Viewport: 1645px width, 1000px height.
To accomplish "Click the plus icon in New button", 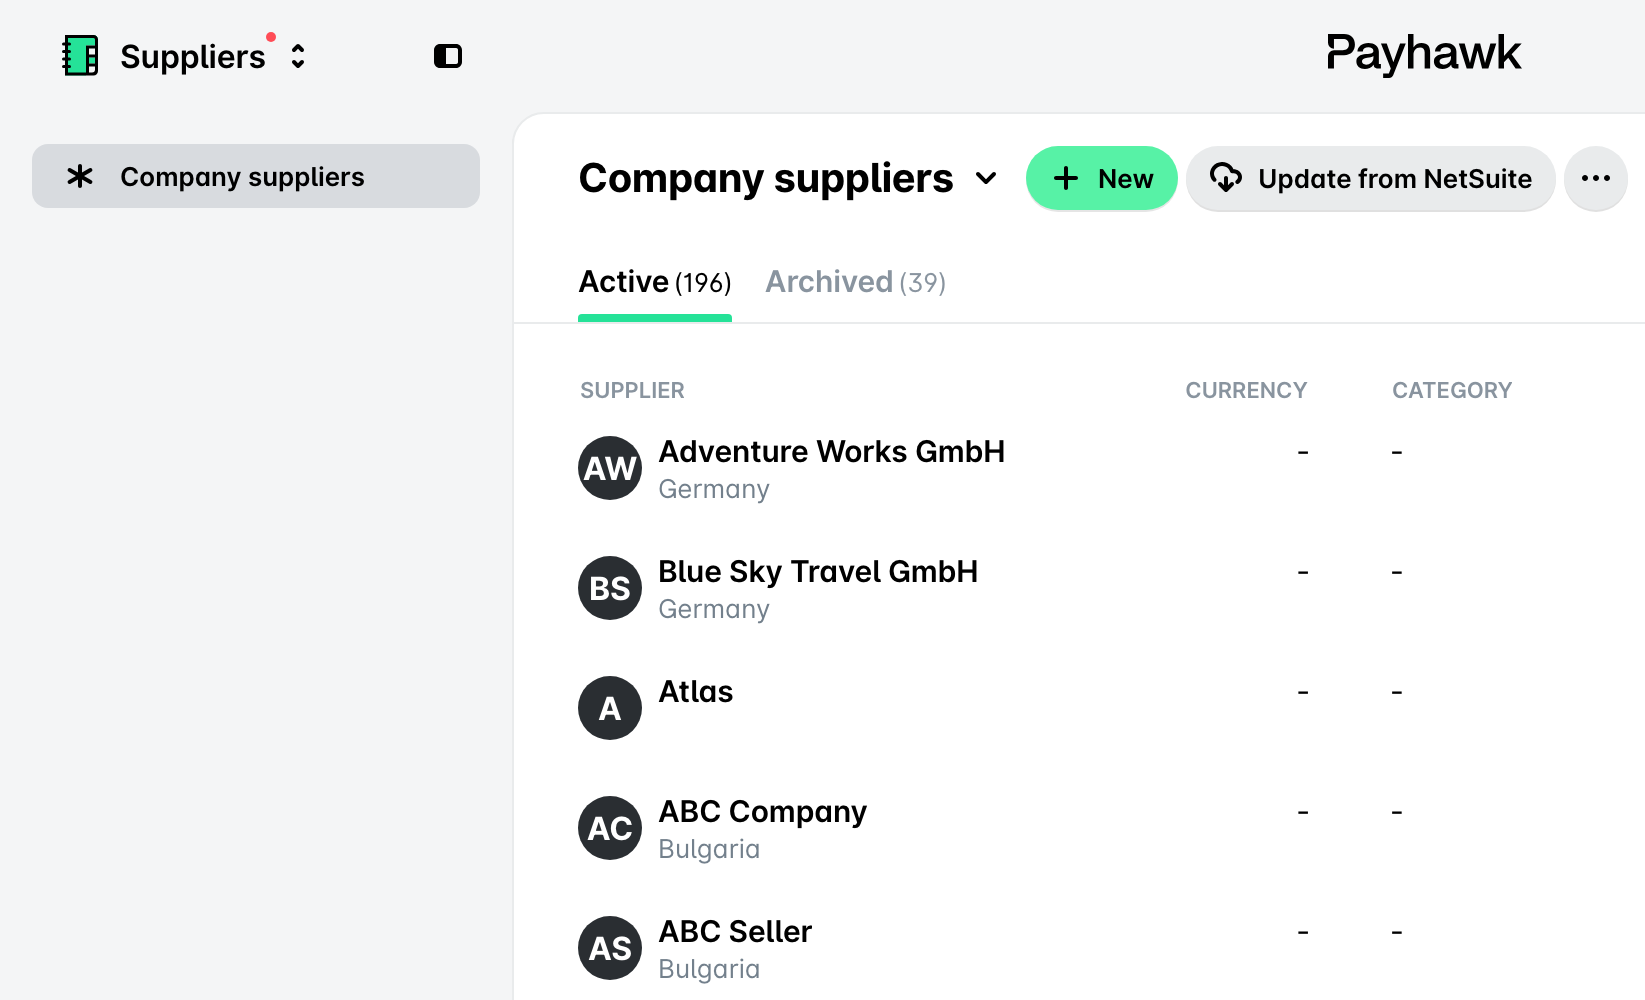I will coord(1066,178).
